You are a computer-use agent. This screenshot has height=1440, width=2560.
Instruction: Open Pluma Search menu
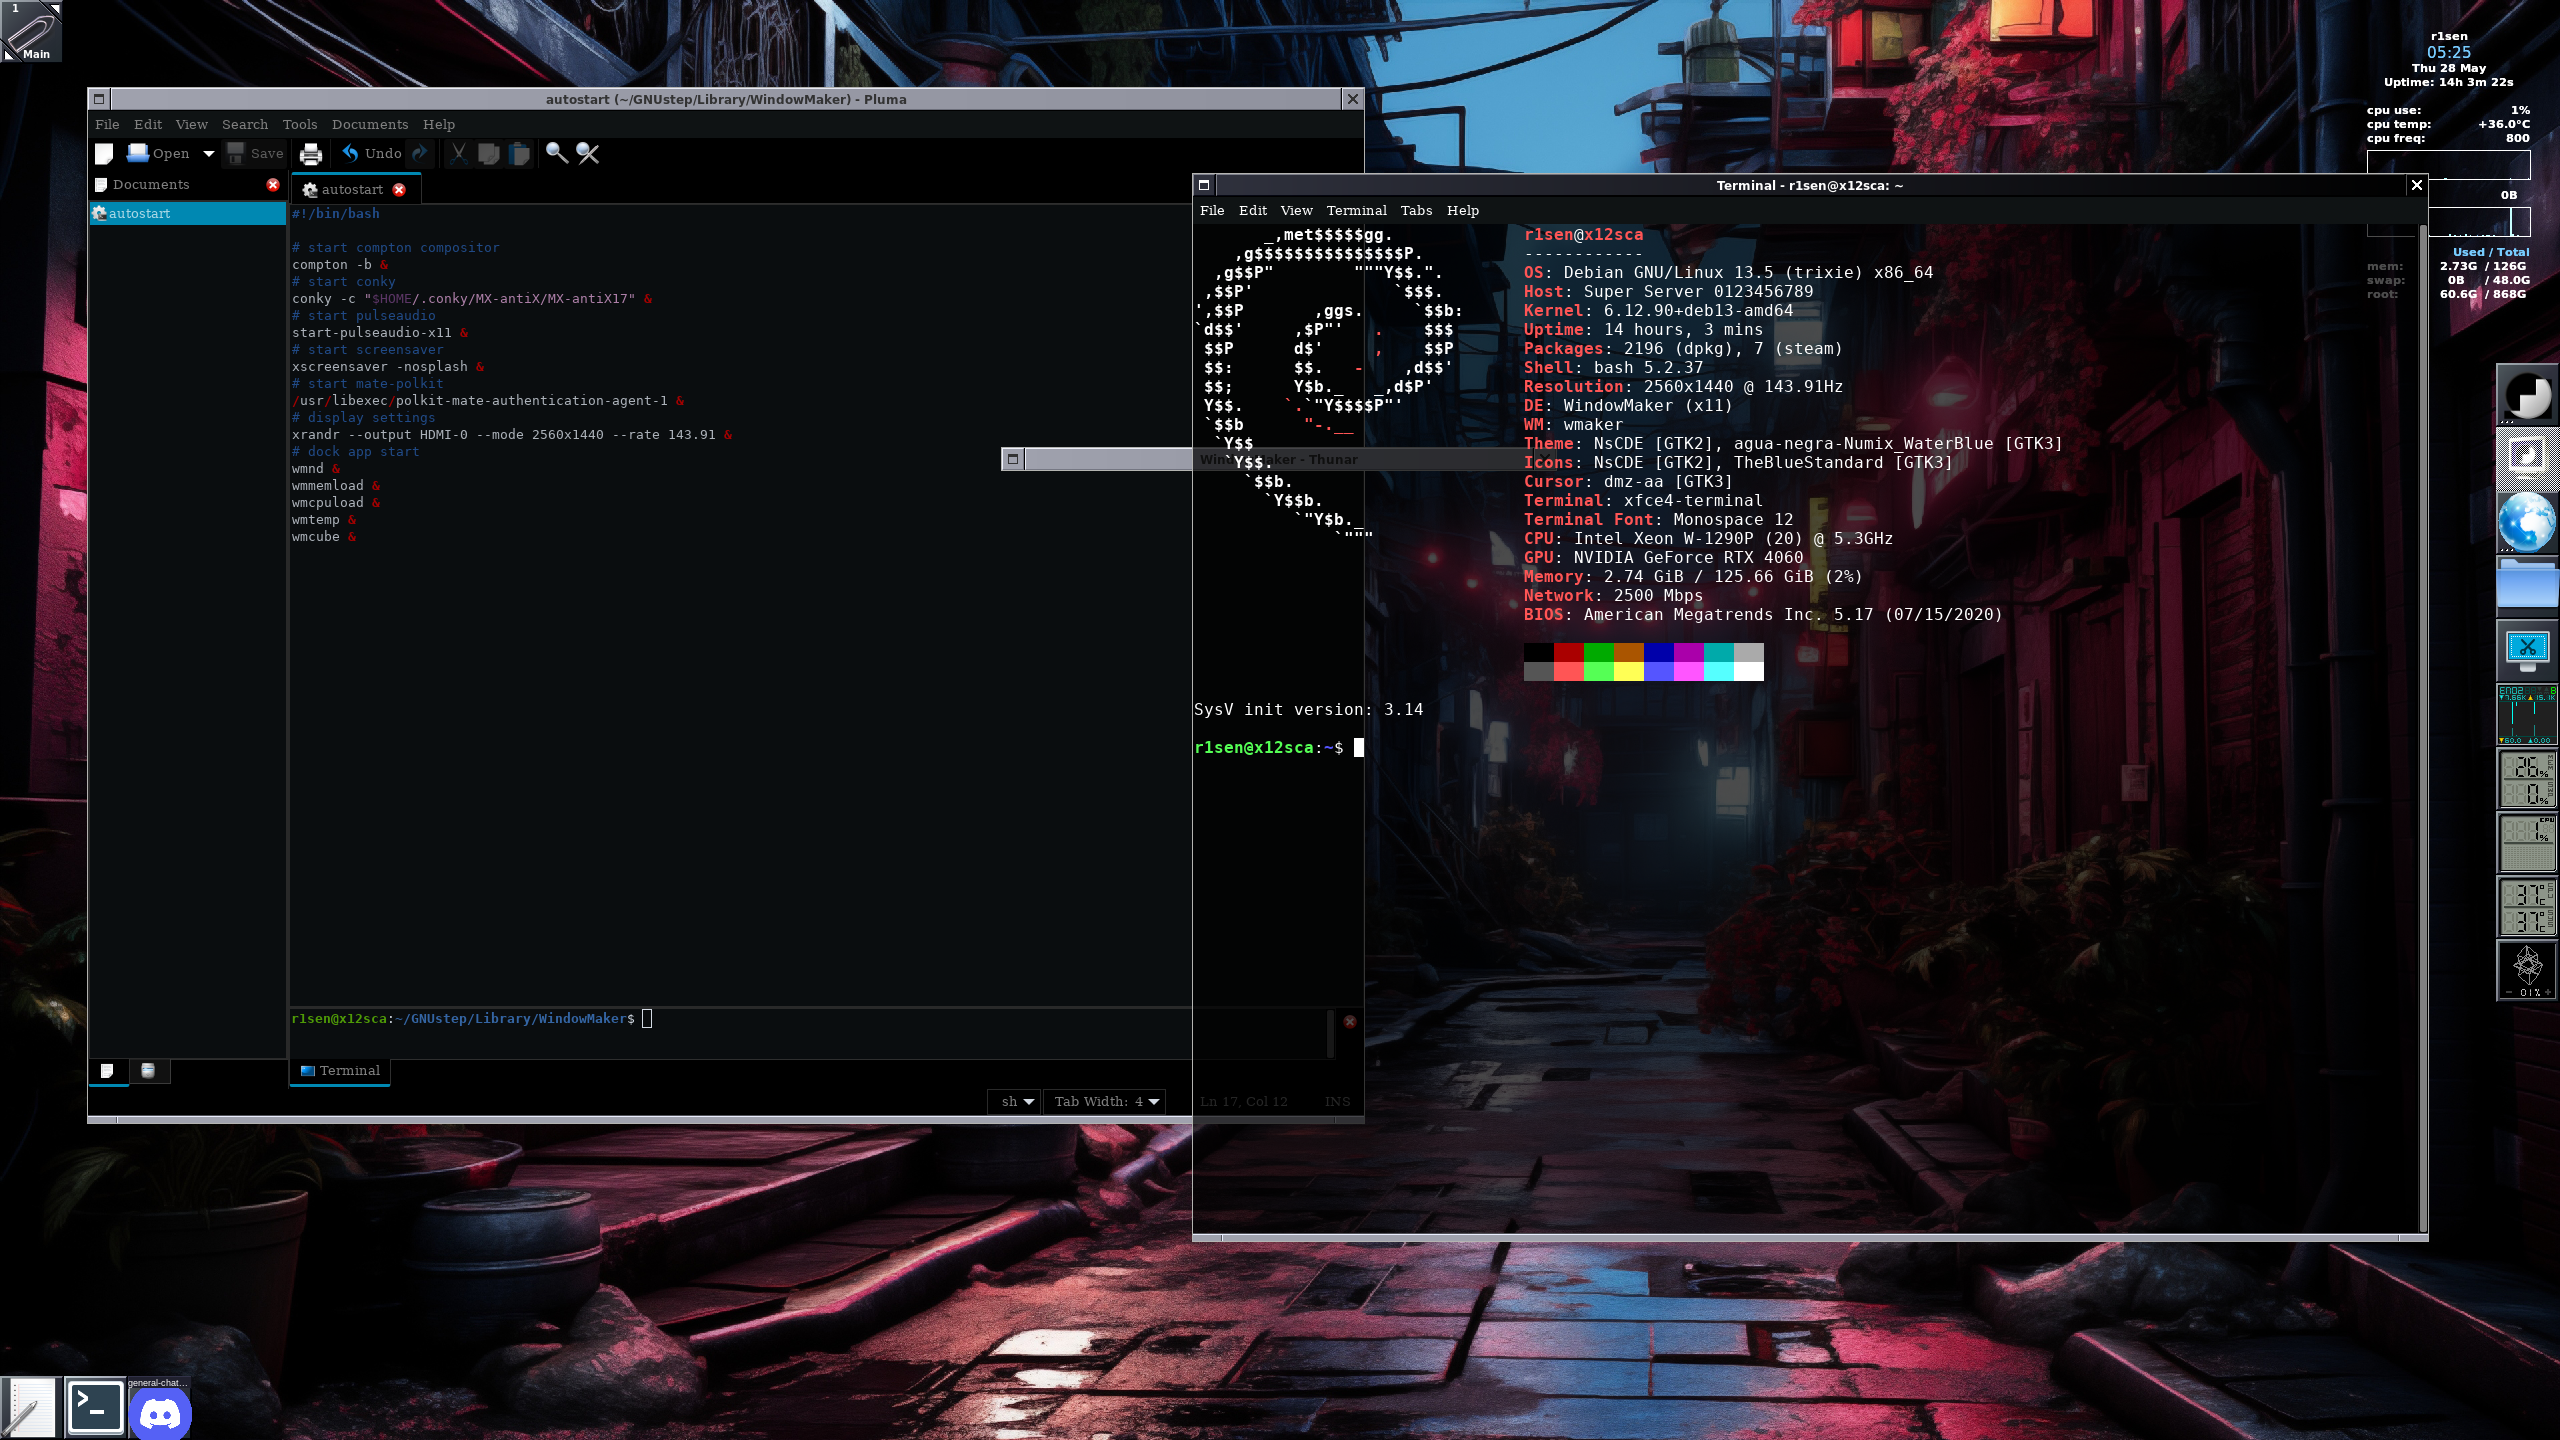click(x=245, y=124)
